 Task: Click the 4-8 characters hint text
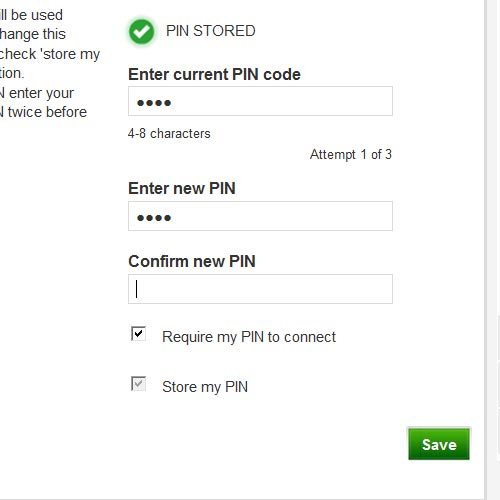point(169,134)
